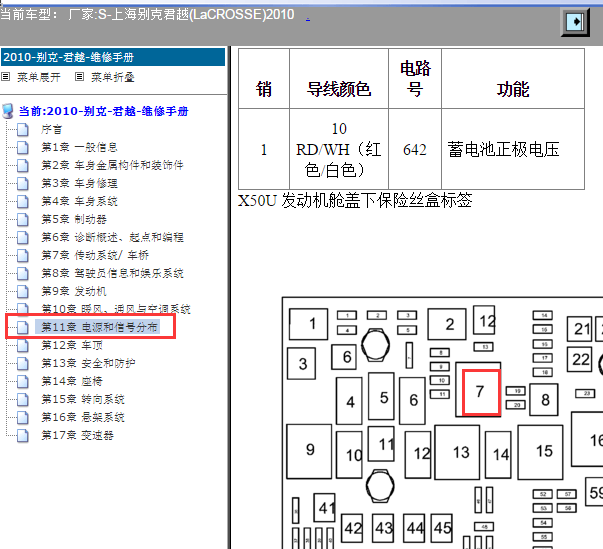Open 第15章 转向系统
603x549 pixels.
tap(83, 399)
